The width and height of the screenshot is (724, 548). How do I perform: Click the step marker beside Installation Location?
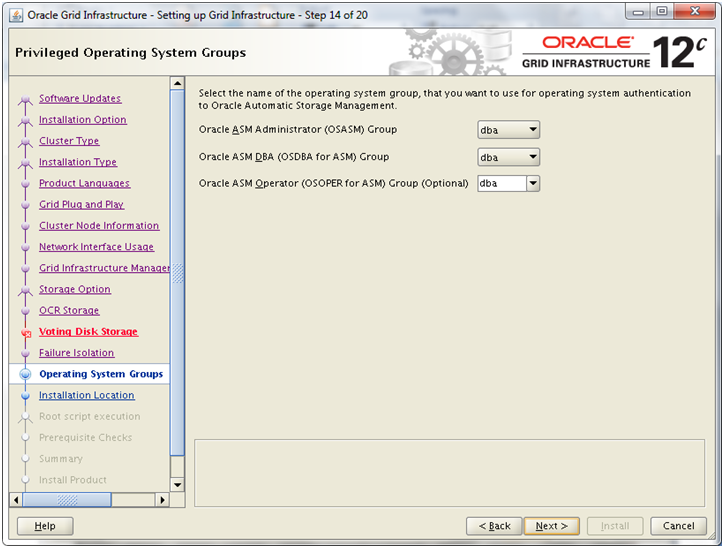click(x=25, y=396)
